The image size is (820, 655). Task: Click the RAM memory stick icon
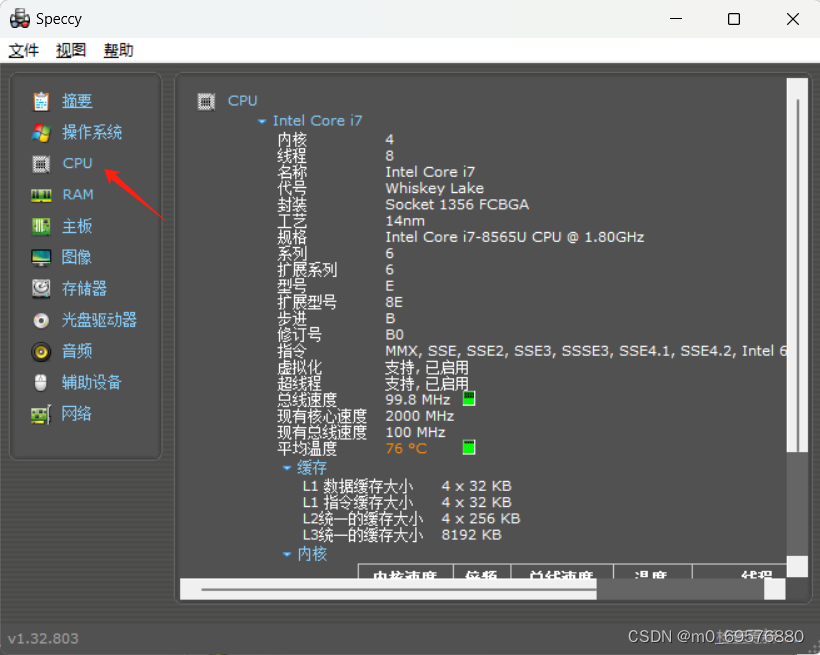pos(41,195)
